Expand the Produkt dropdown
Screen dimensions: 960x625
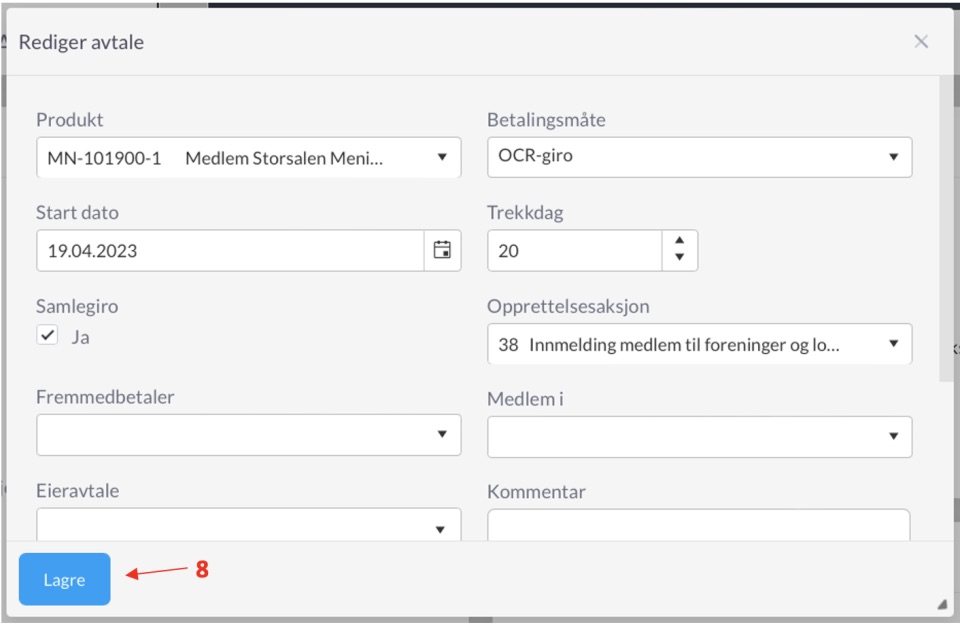click(249, 157)
